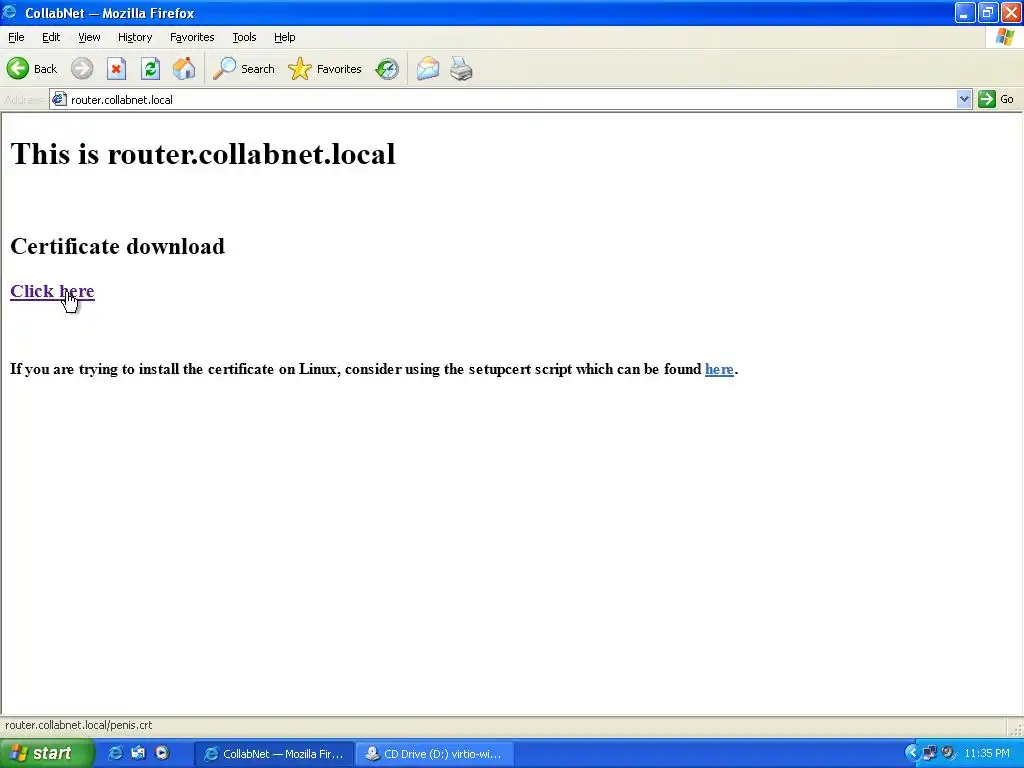
Task: Open the History menu
Action: [135, 37]
